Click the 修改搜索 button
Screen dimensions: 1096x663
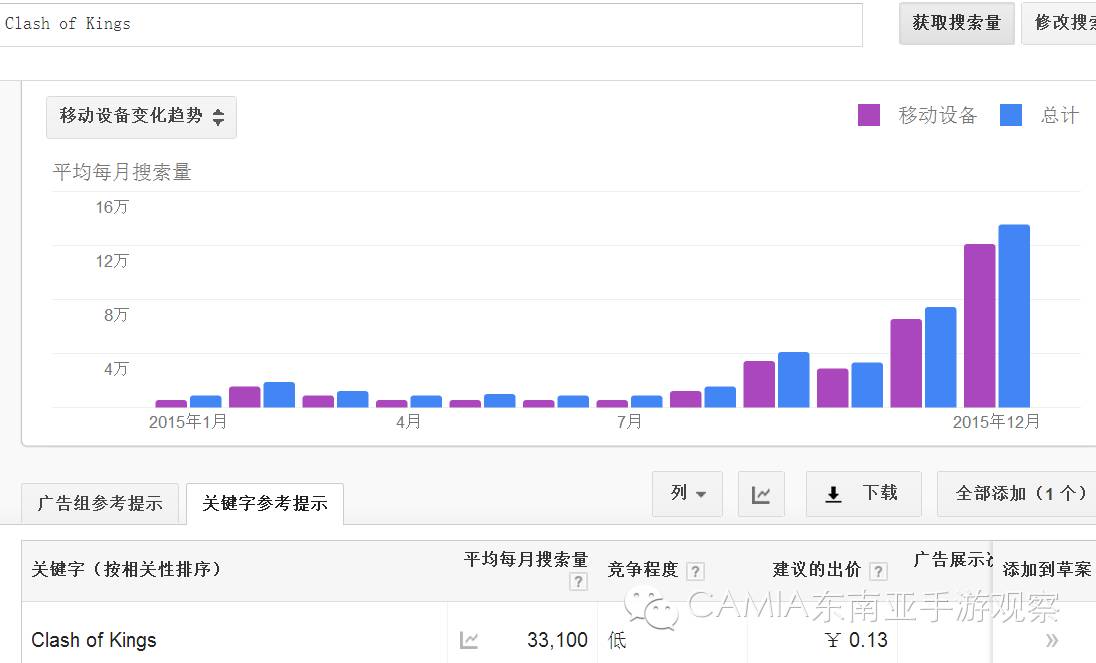tap(1059, 23)
